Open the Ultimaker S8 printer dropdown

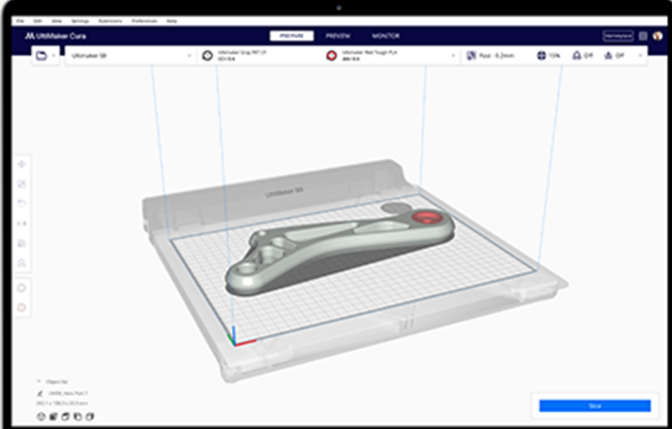[x=130, y=57]
